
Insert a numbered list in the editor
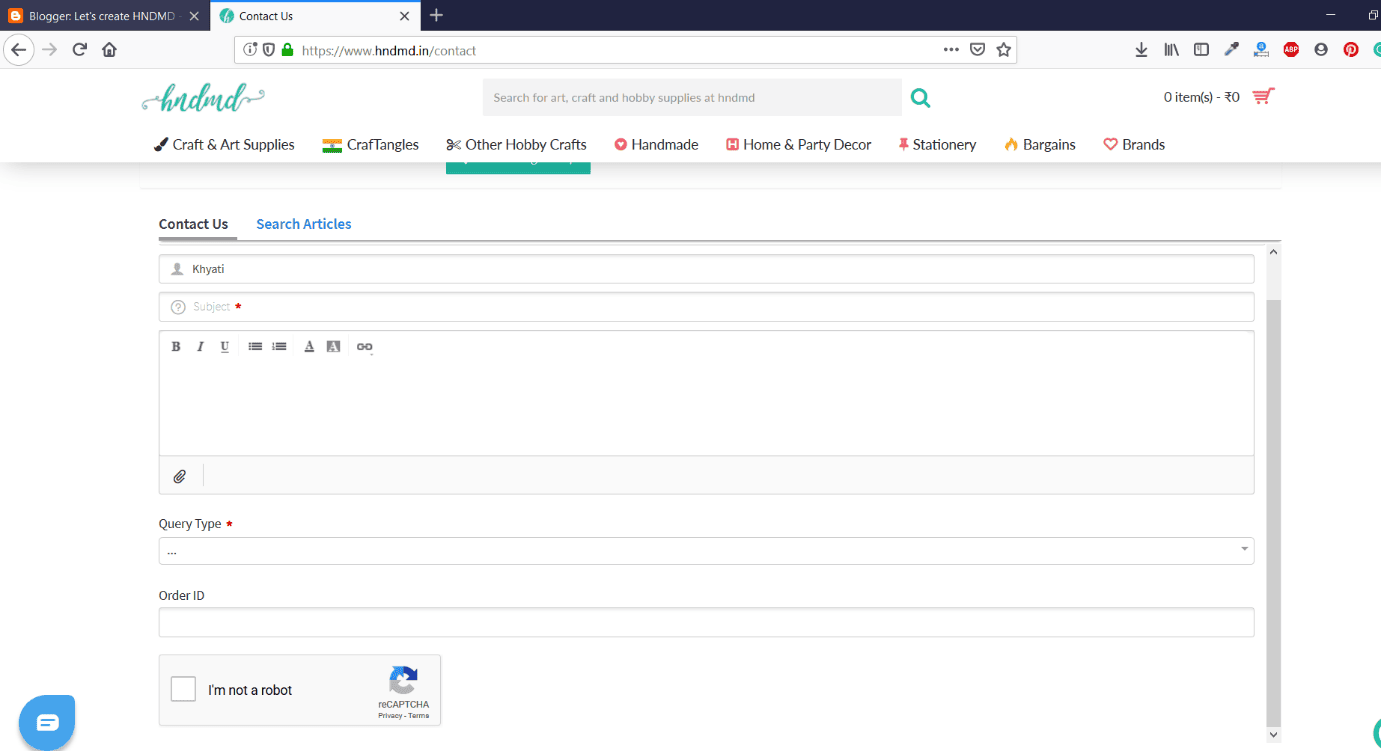pyautogui.click(x=280, y=347)
